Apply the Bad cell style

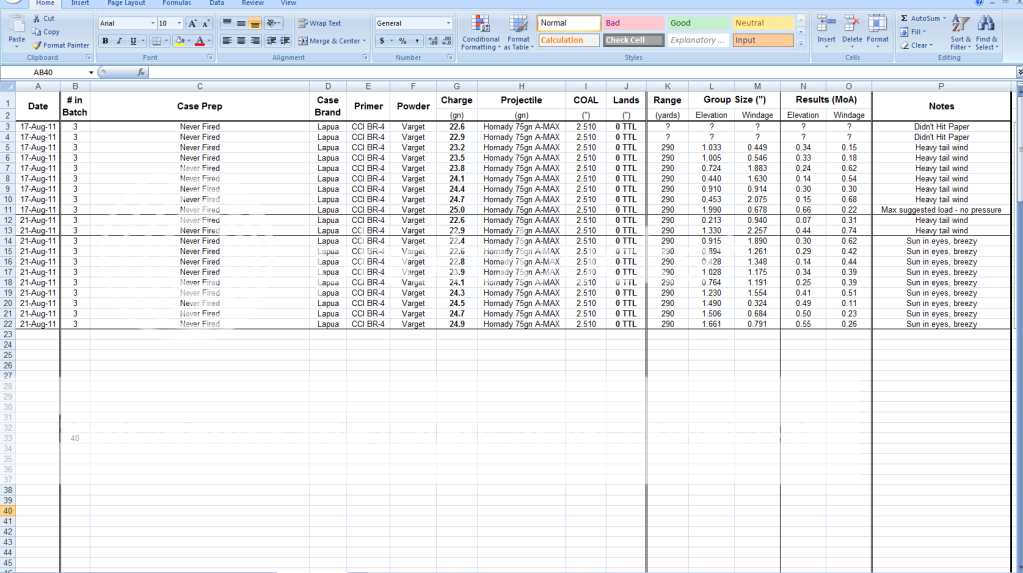pos(634,23)
